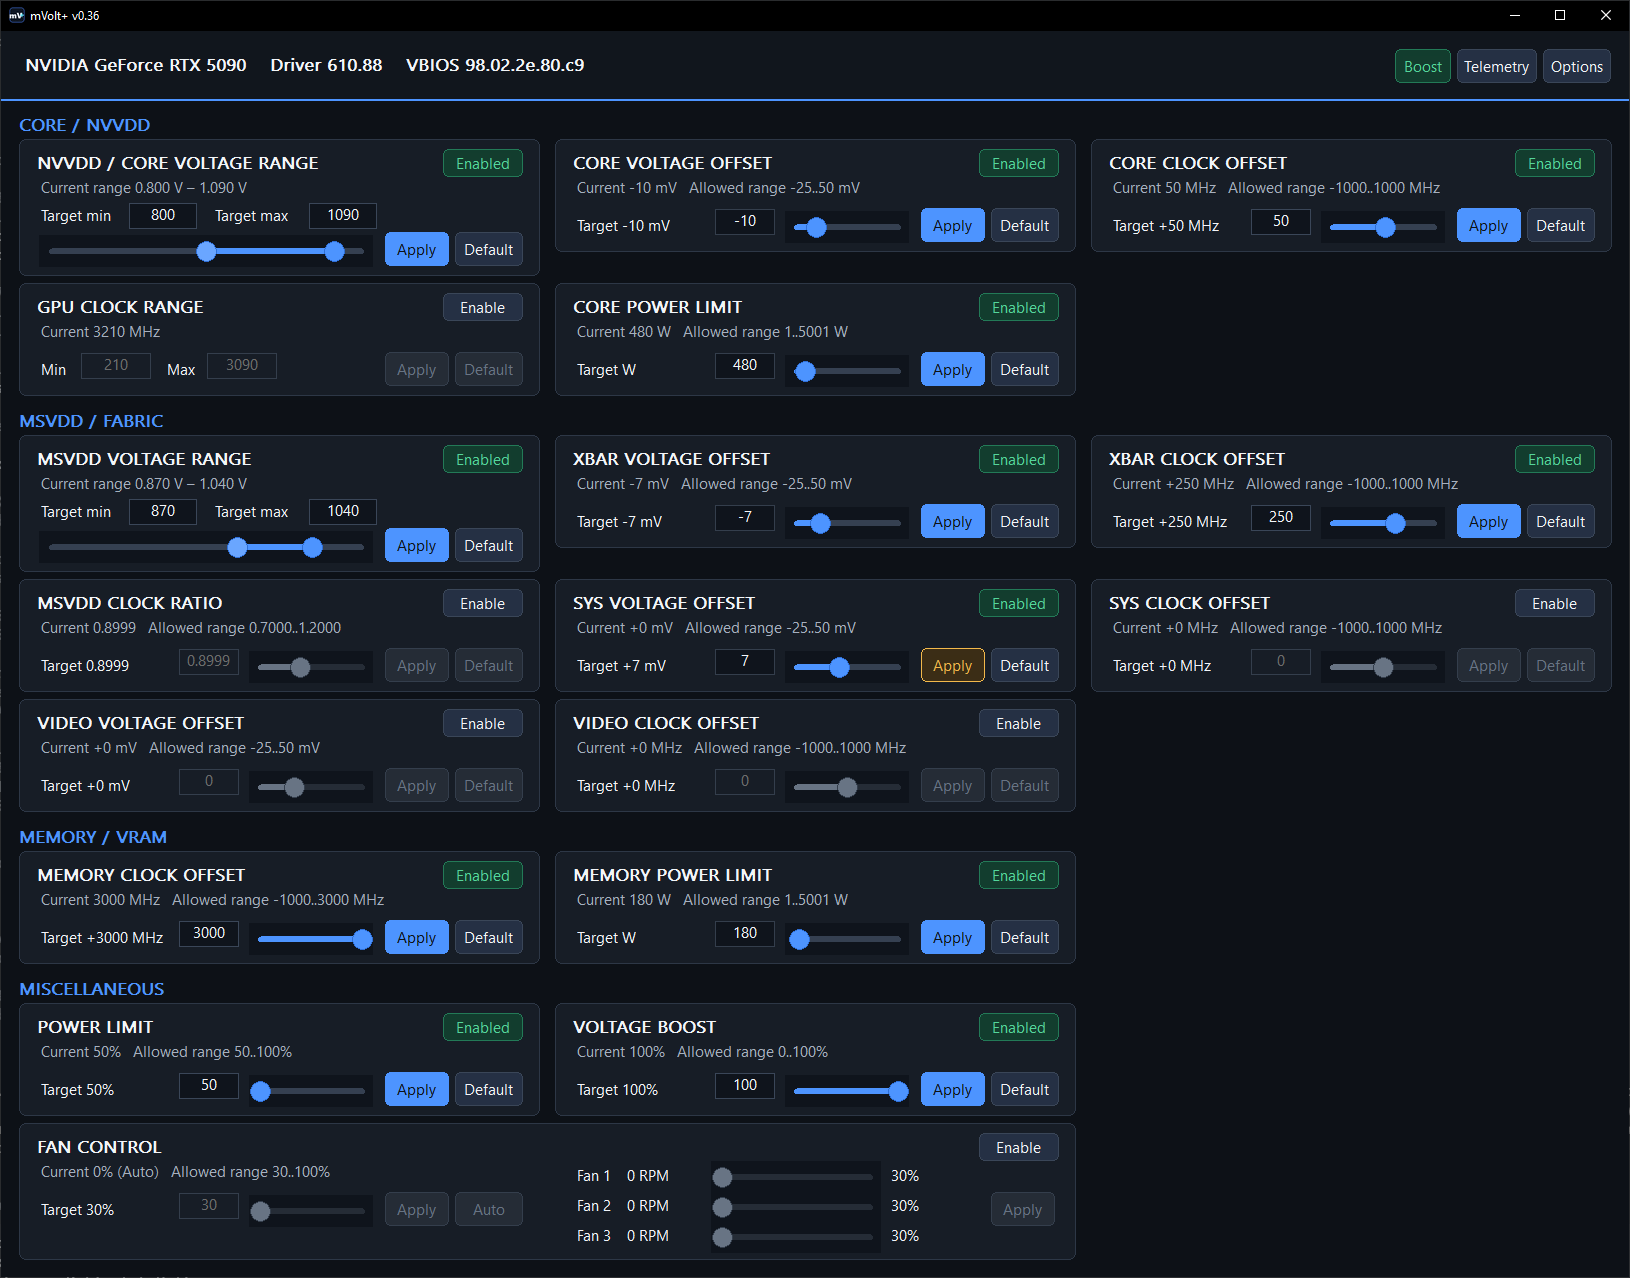Apply the Core Voltage Offset of -10 mV
Viewport: 1630px width, 1278px height.
(x=952, y=226)
